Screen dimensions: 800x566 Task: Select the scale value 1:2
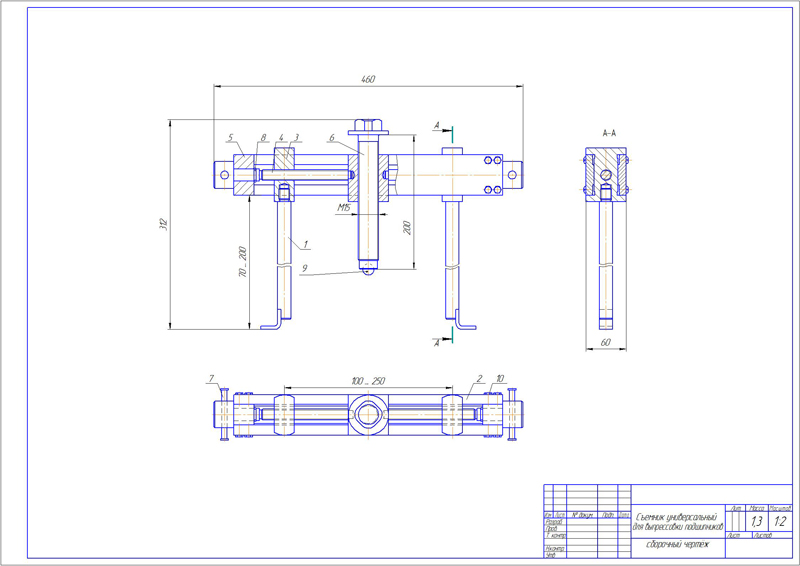click(x=780, y=522)
